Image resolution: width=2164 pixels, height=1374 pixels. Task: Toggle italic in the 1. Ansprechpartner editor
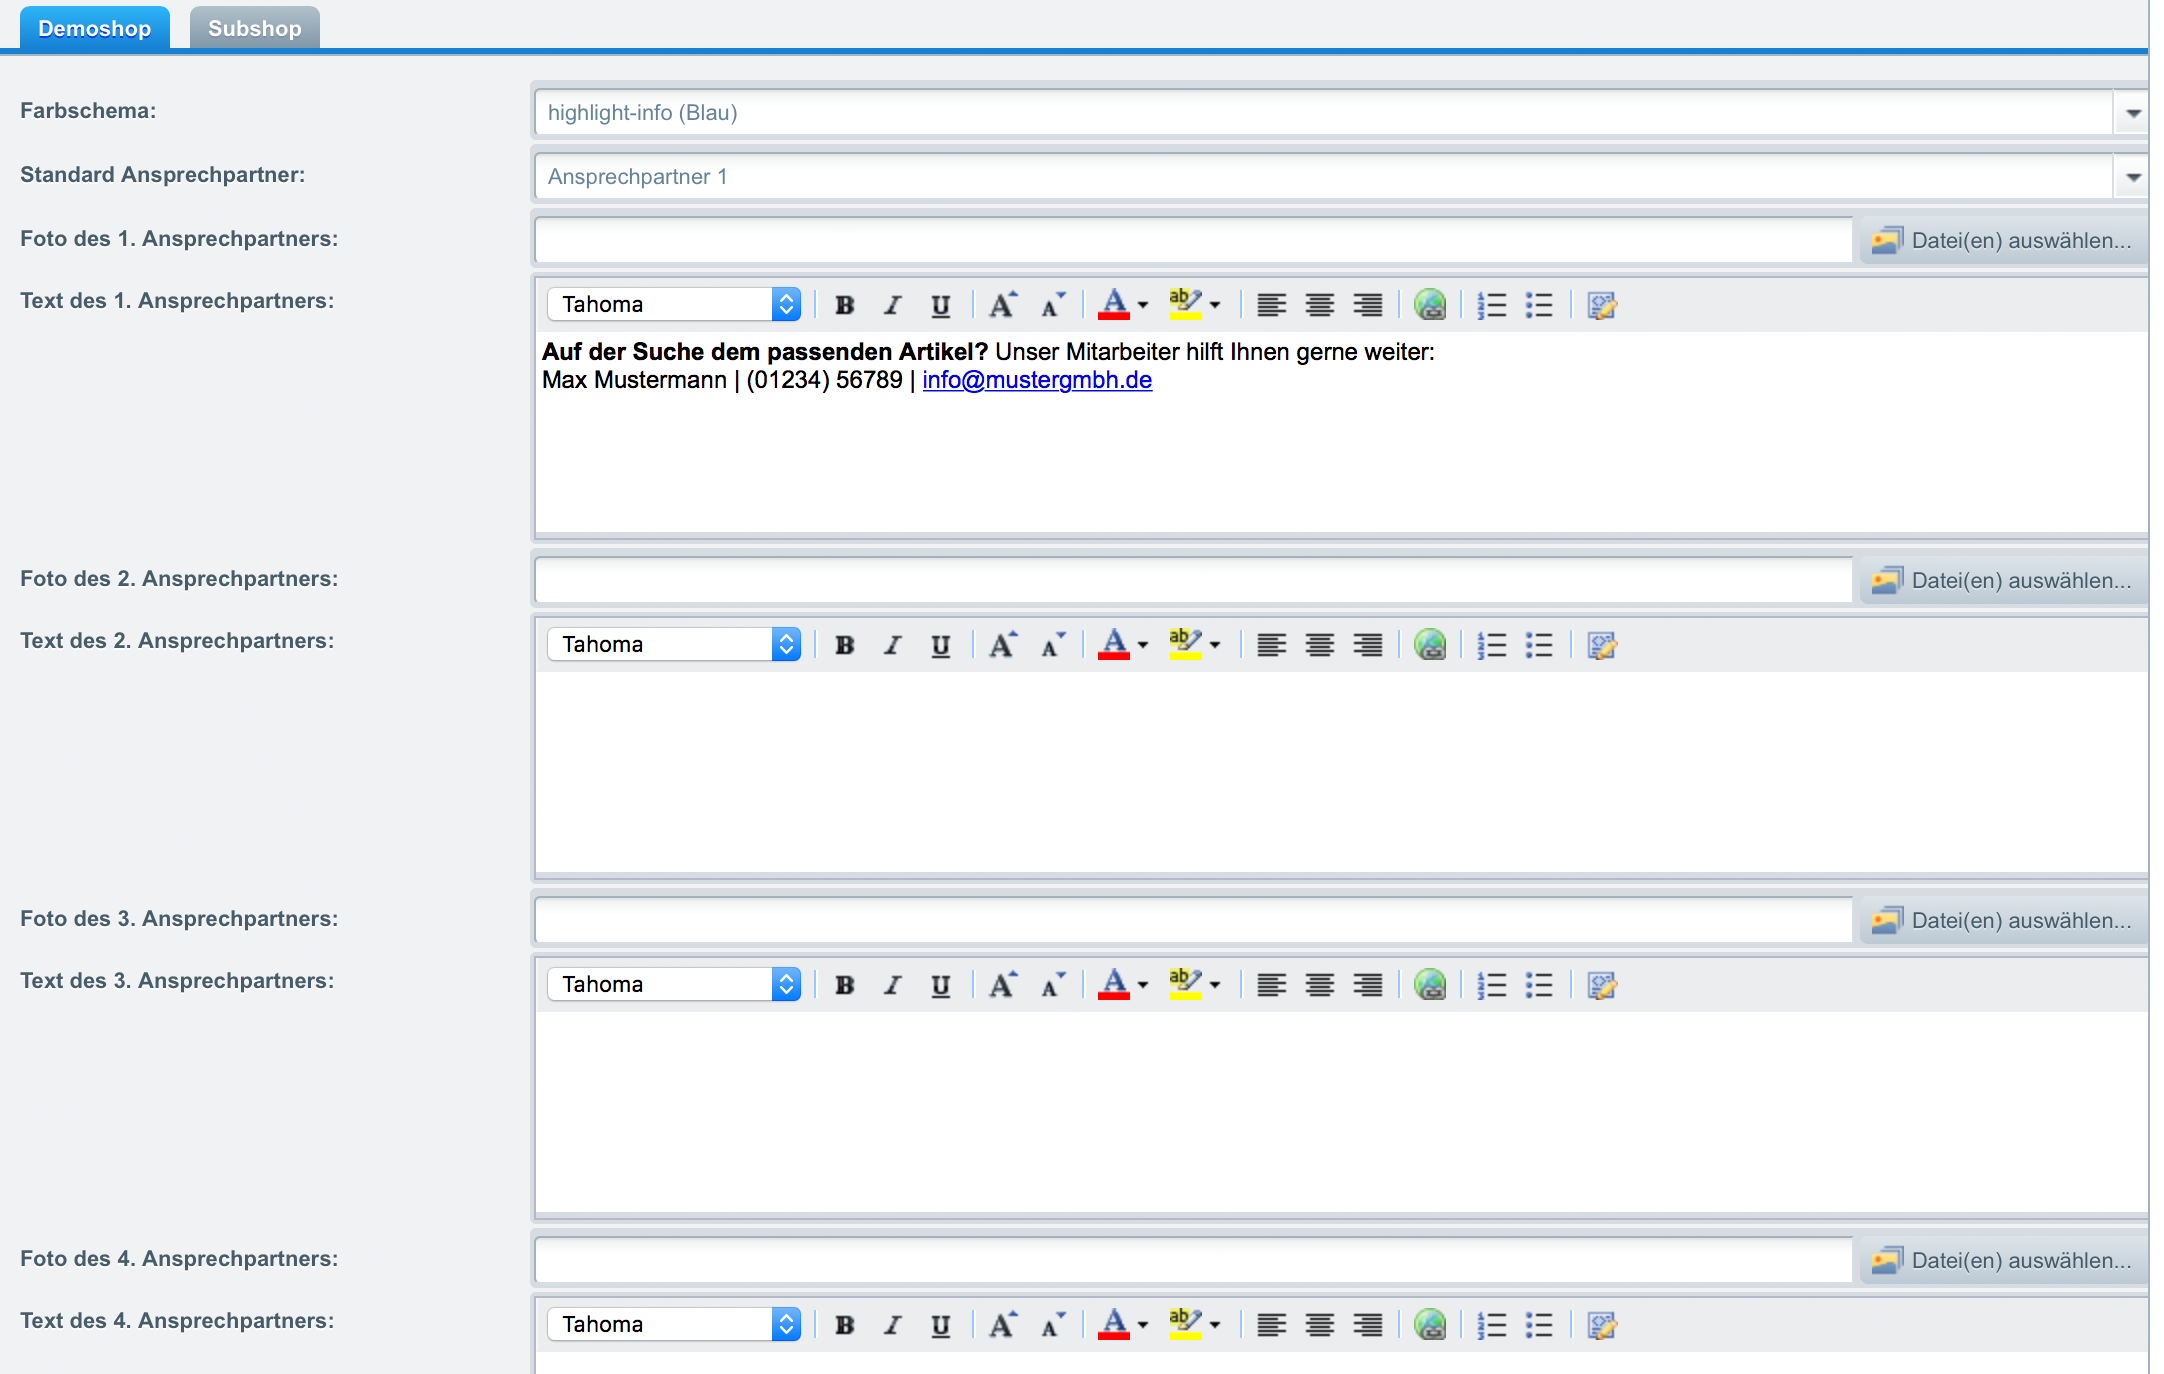(x=893, y=305)
